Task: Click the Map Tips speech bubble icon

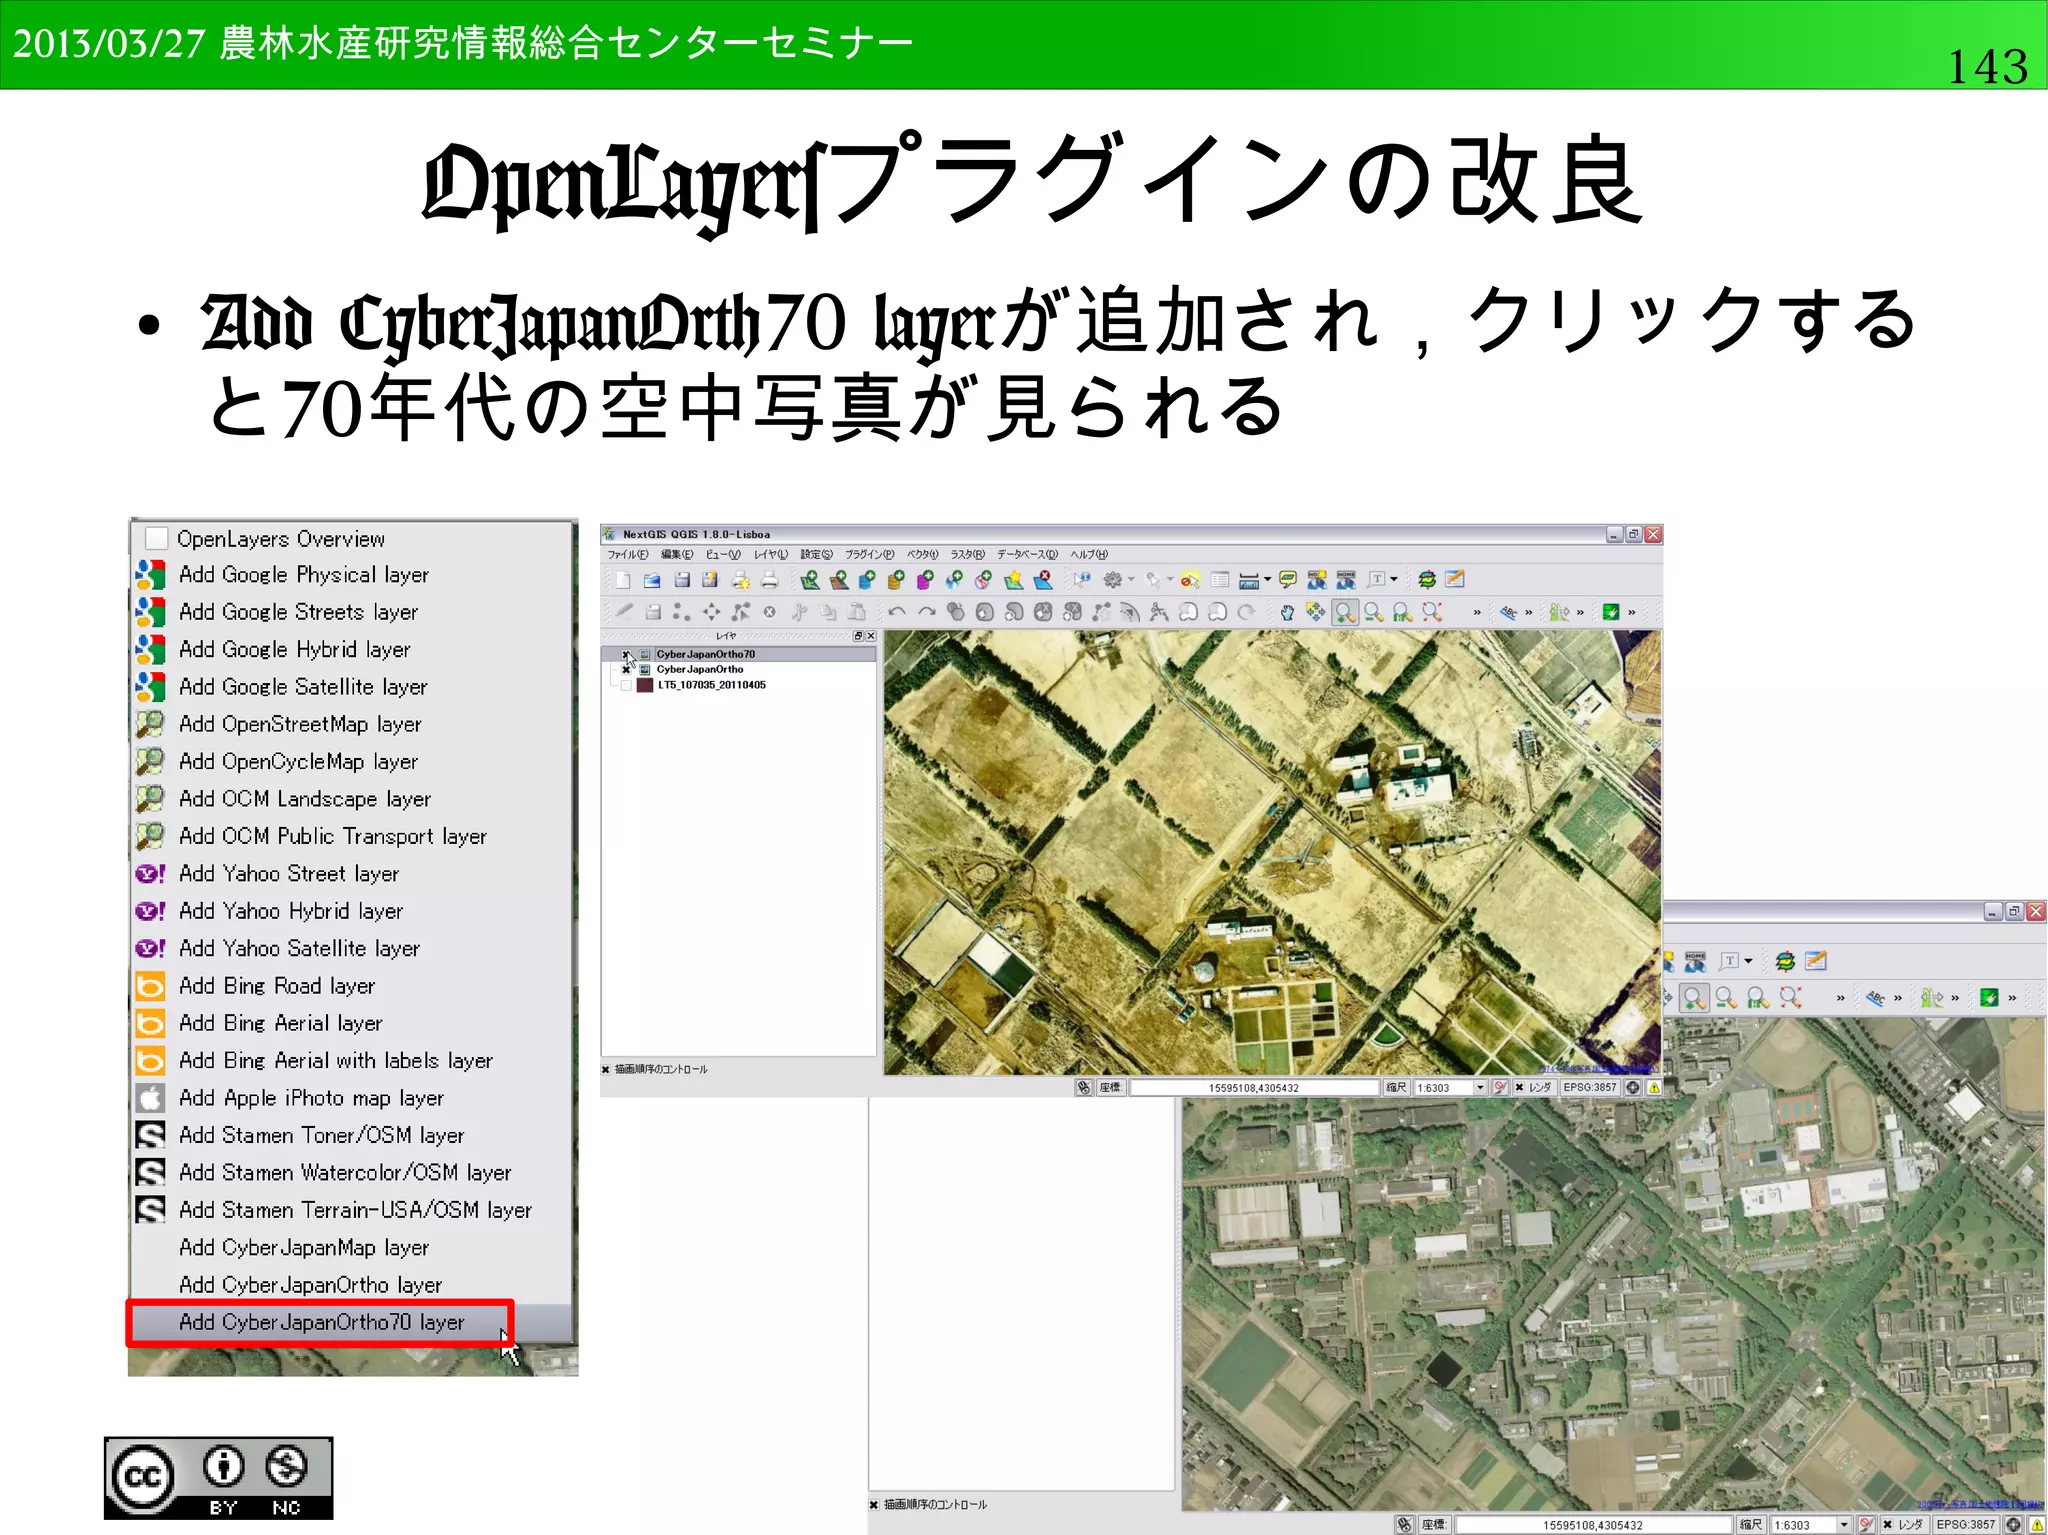Action: (1288, 580)
